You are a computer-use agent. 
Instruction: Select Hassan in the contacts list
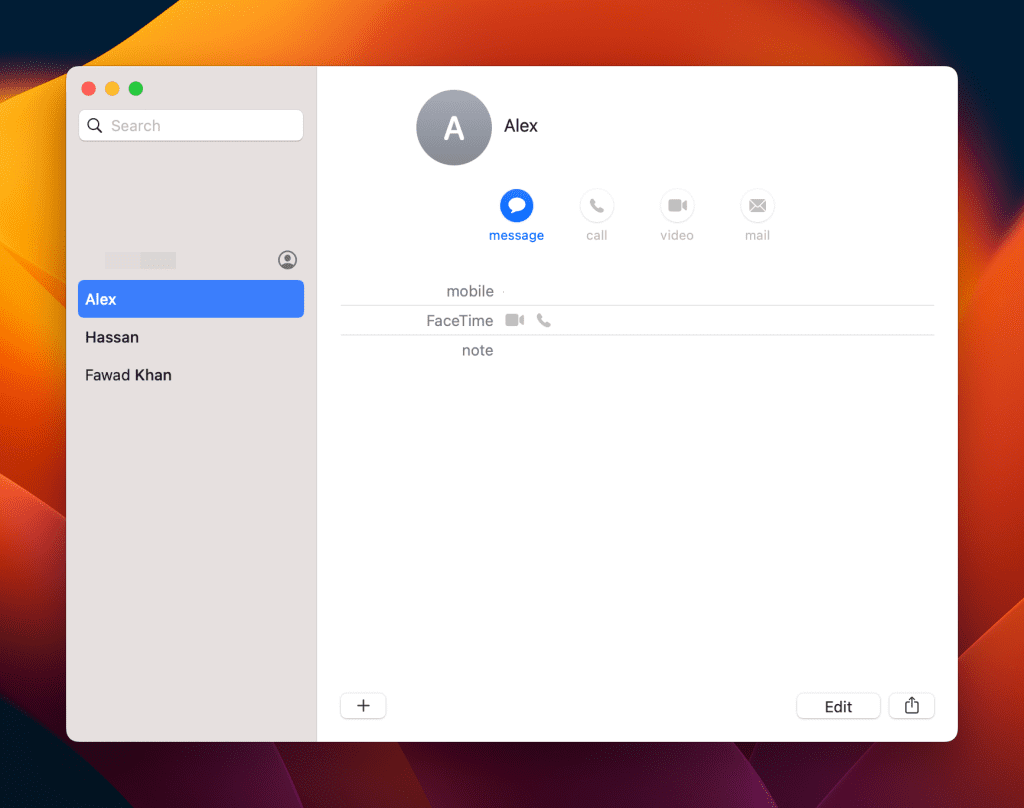coord(112,337)
